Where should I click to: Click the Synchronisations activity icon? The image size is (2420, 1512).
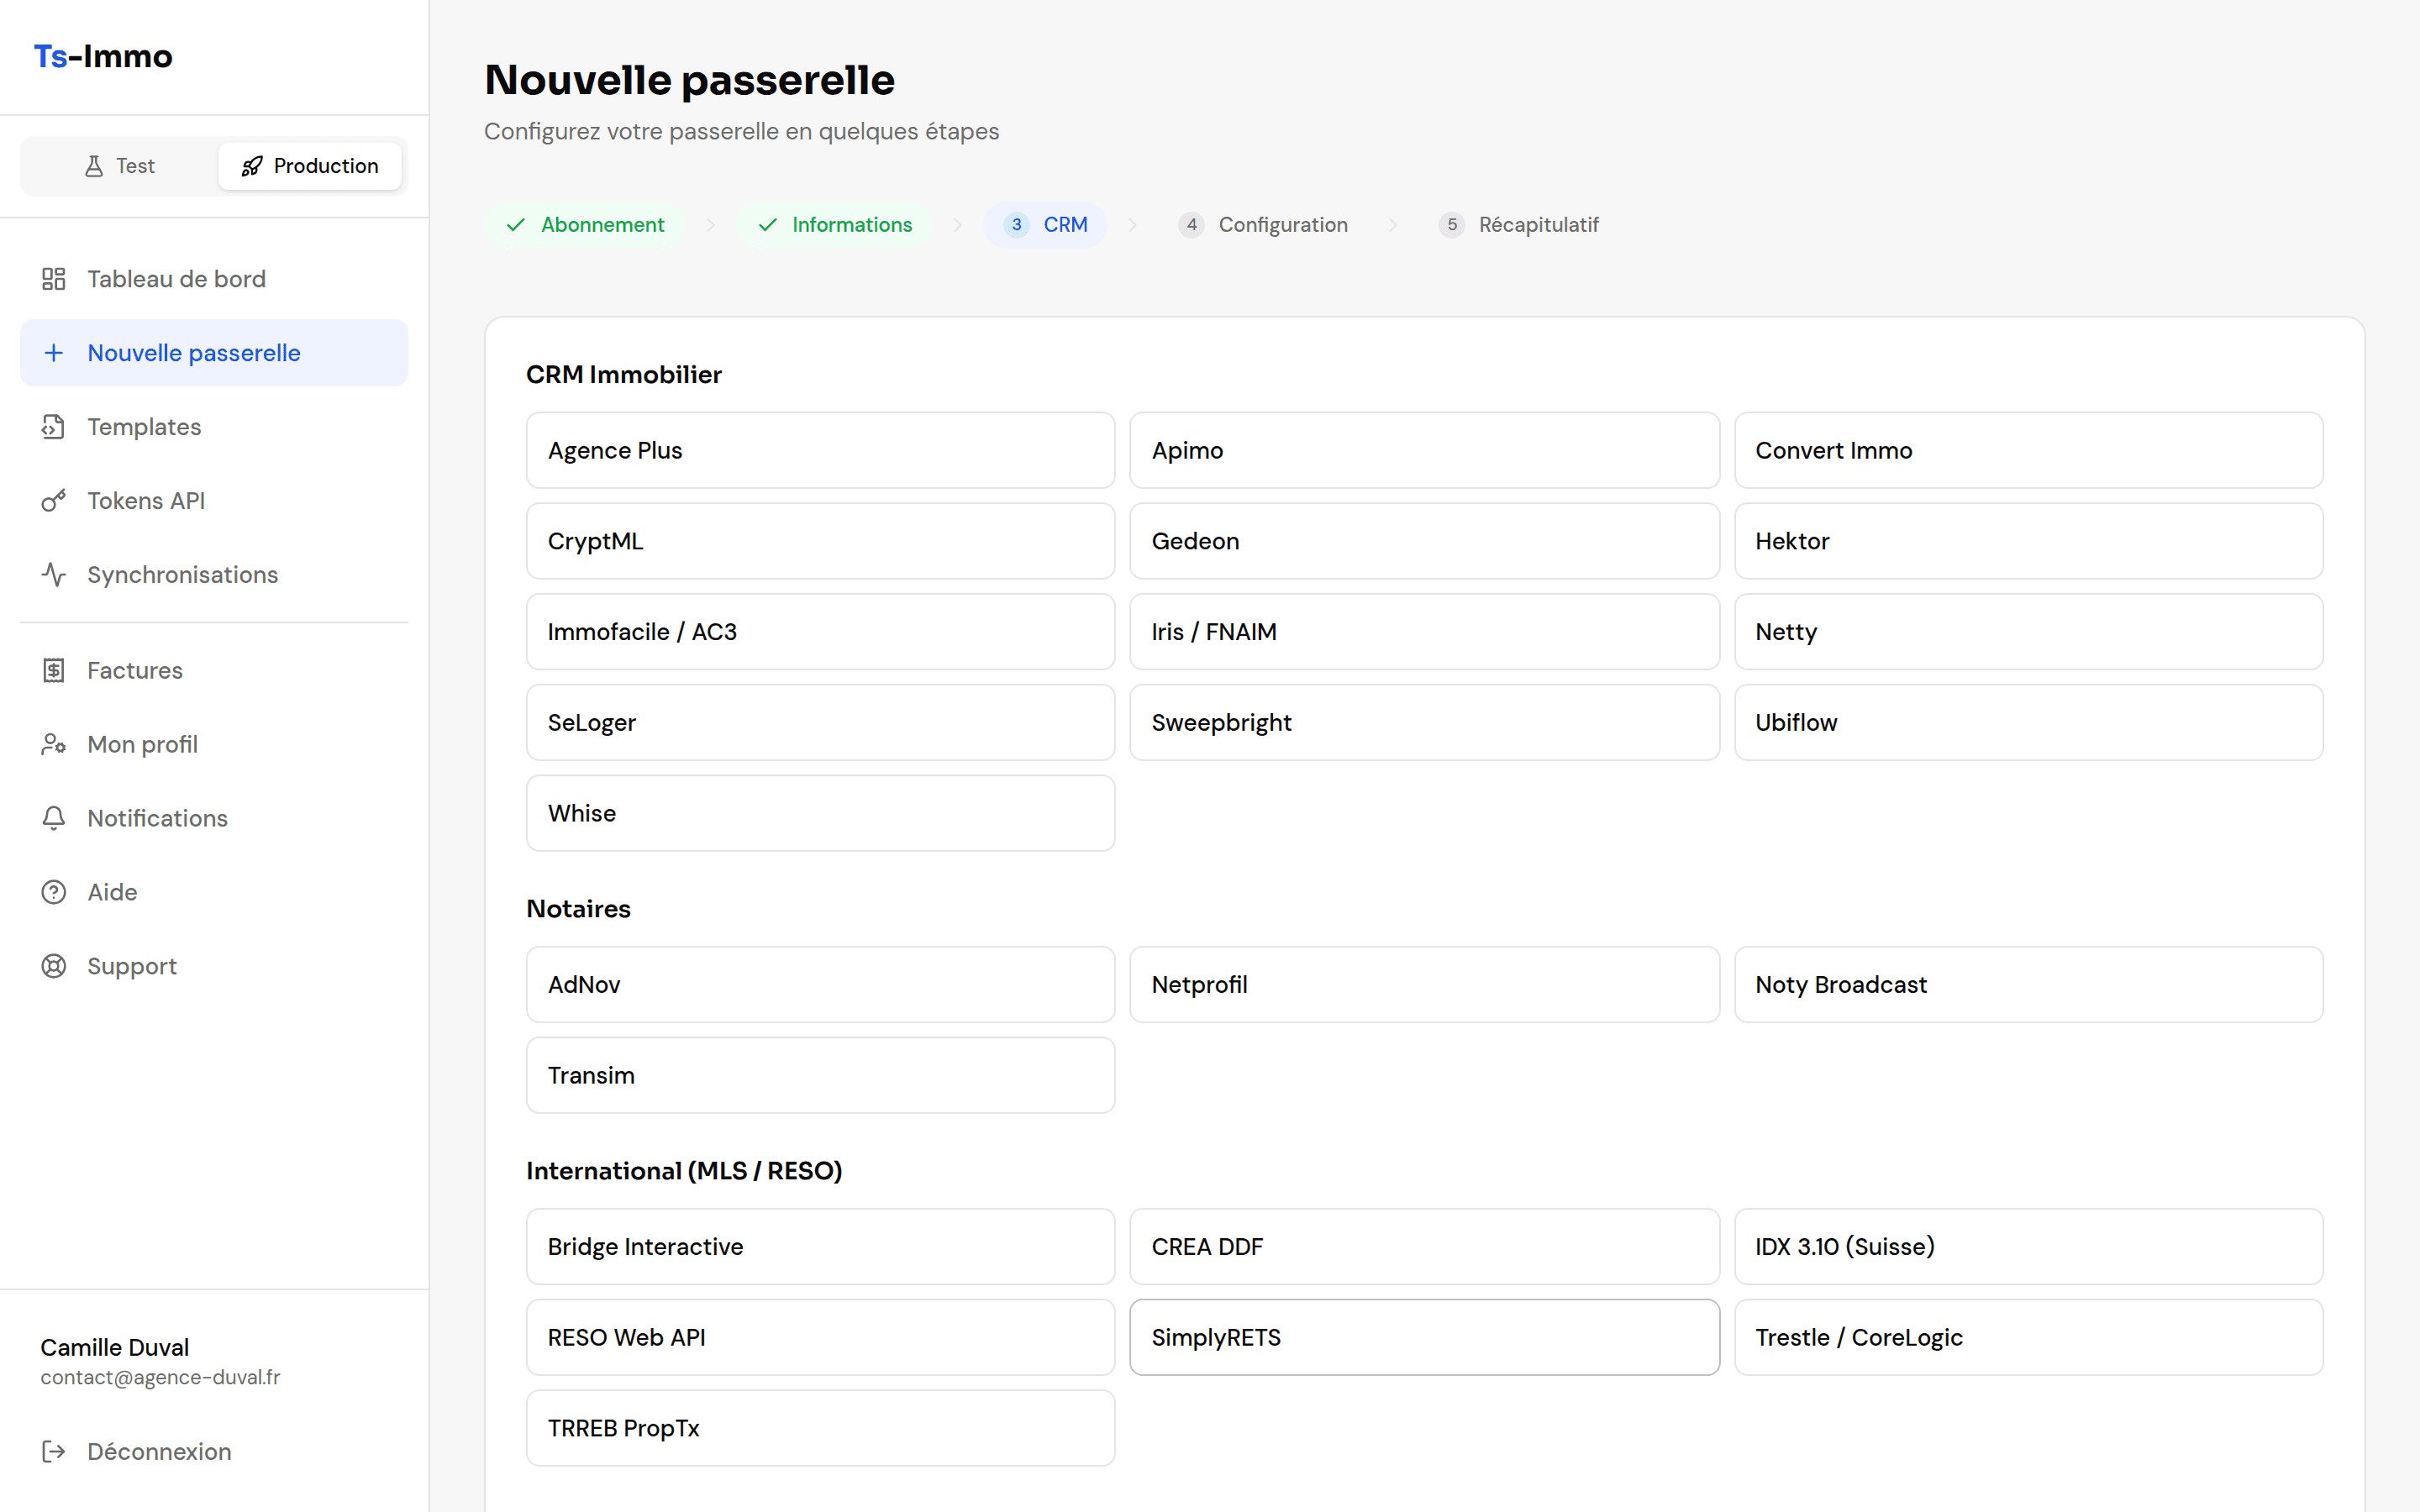click(54, 575)
